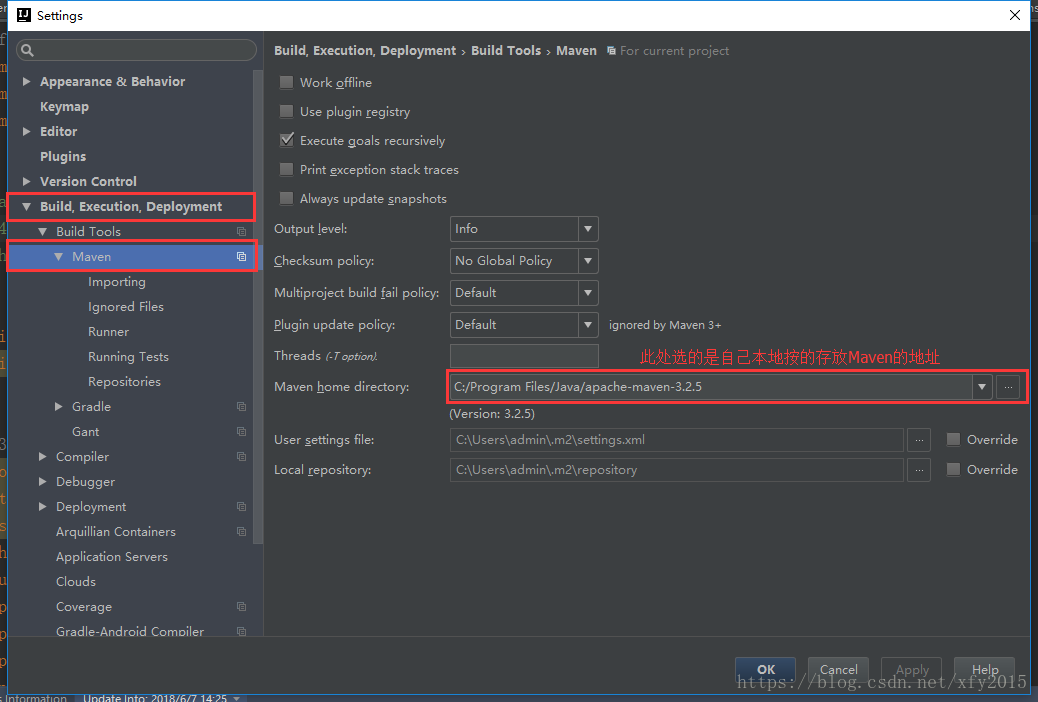
Task: Open the Plugins settings page
Action: pyautogui.click(x=63, y=156)
